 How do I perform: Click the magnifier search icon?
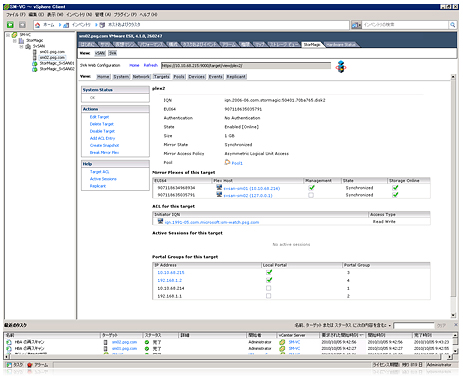[452, 25]
